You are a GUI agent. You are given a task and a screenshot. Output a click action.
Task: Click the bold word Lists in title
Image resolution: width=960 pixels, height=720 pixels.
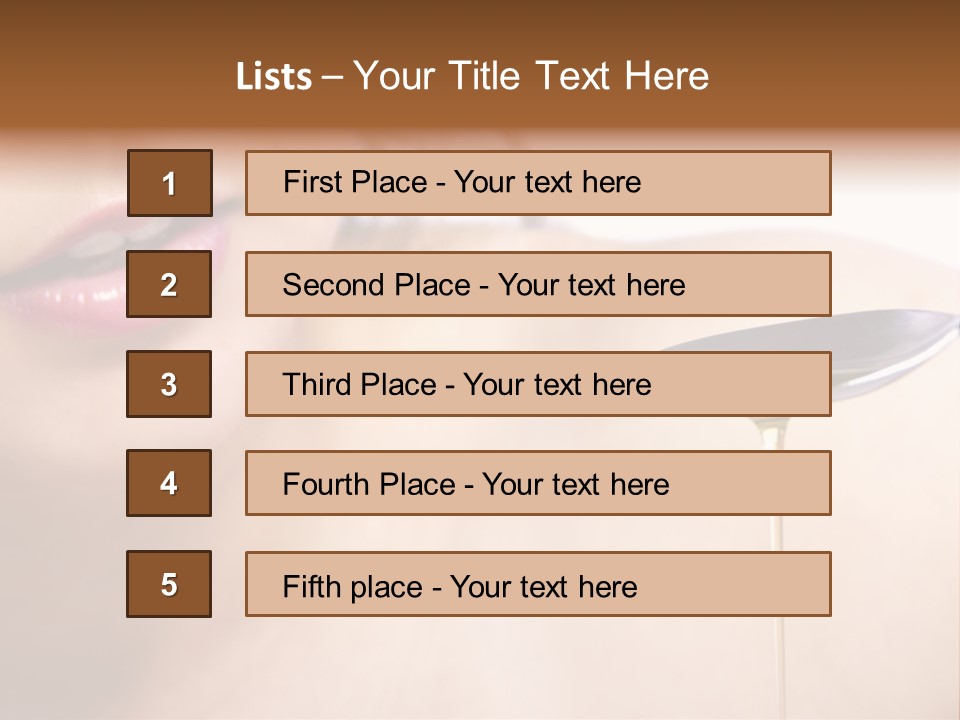point(274,77)
